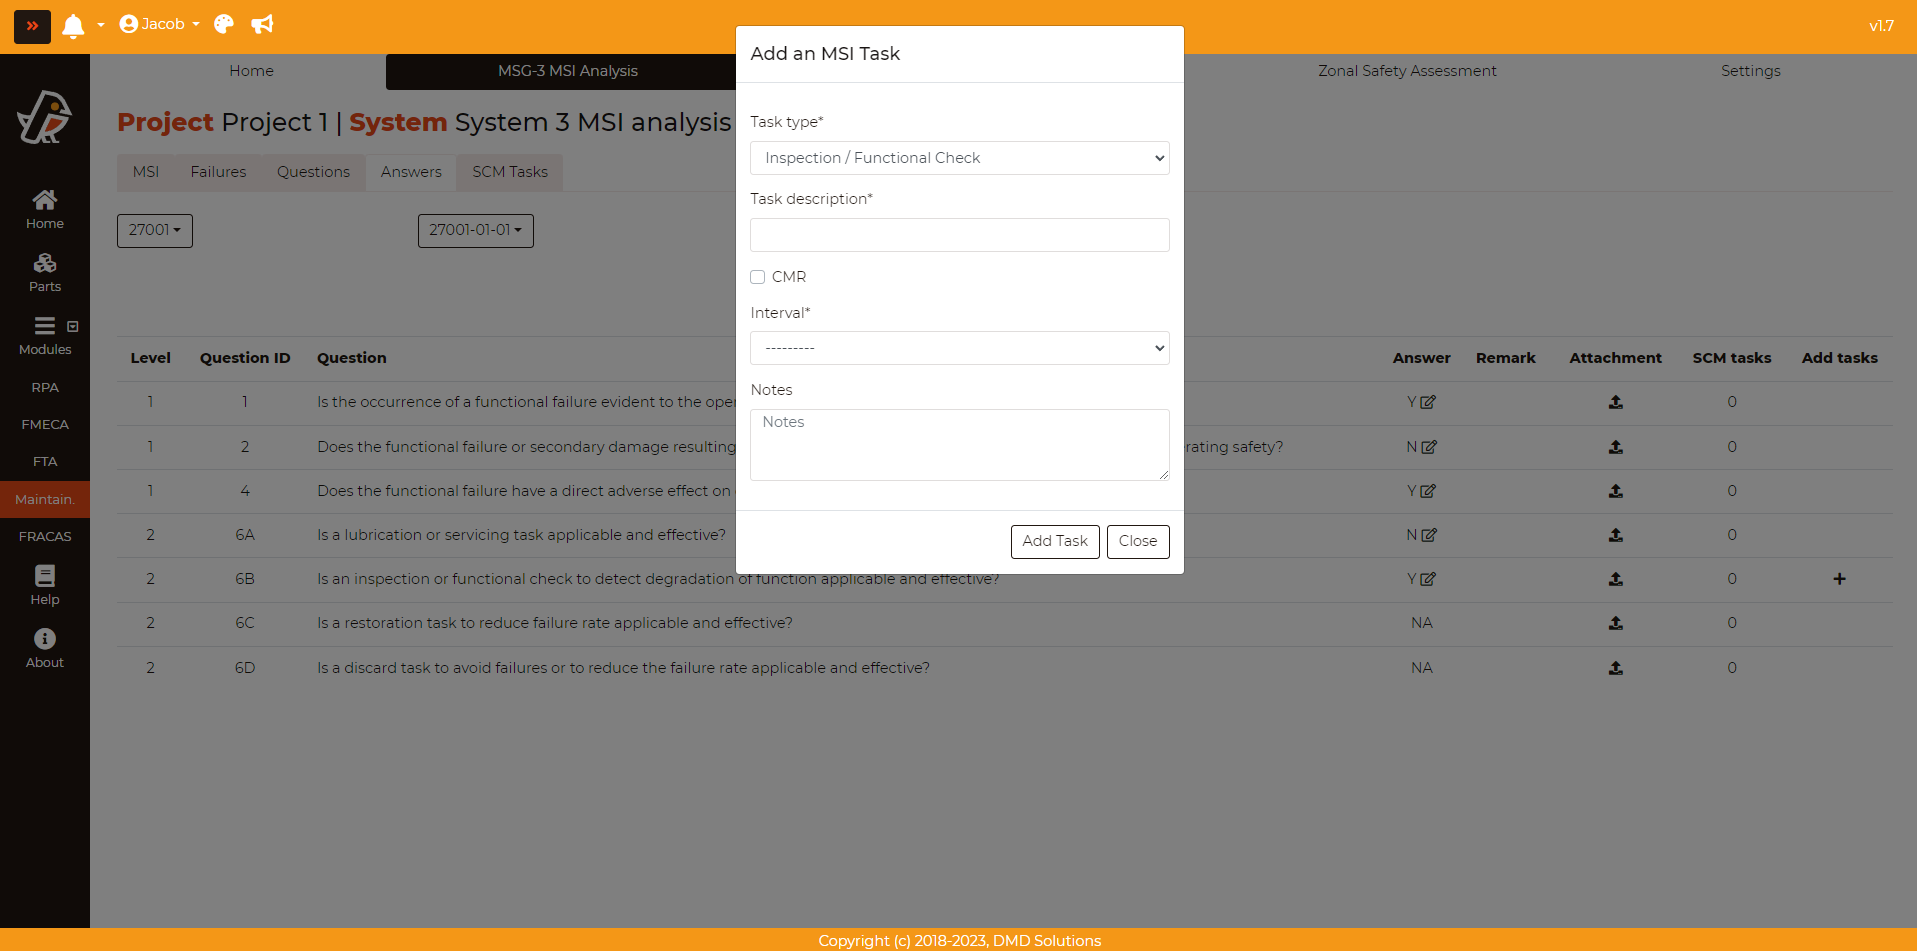The width and height of the screenshot is (1917, 951).
Task: Enable the CMR checkbox
Action: (758, 277)
